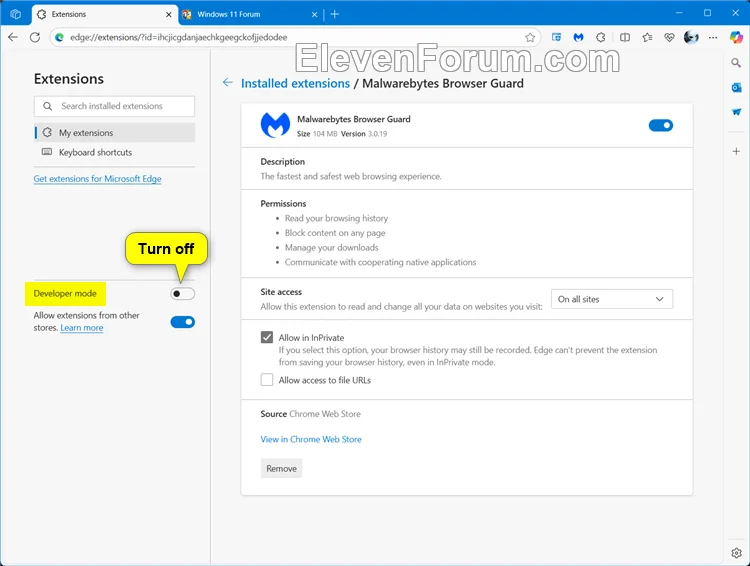Click the Malwarebytes Browser Guard logo
Screen dimensions: 750x566
(275, 125)
